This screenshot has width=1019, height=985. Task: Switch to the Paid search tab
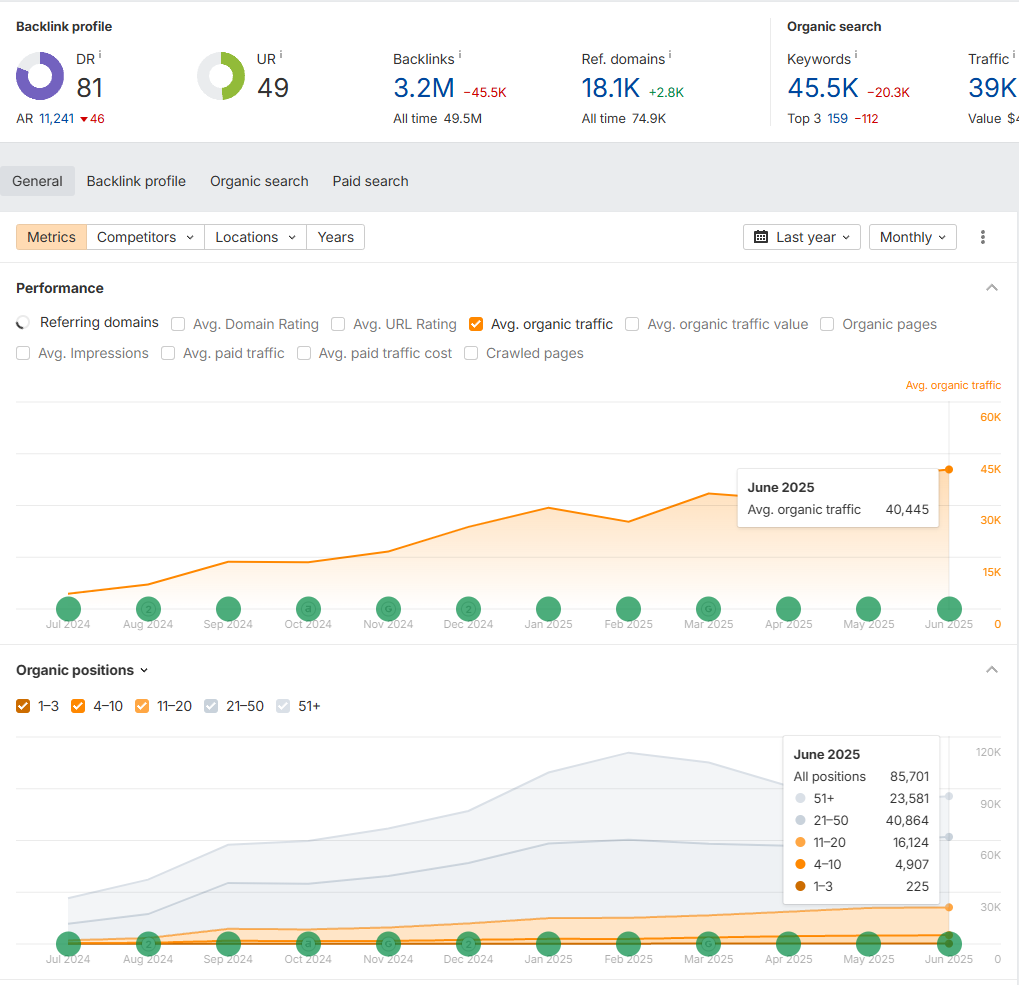[x=370, y=181]
